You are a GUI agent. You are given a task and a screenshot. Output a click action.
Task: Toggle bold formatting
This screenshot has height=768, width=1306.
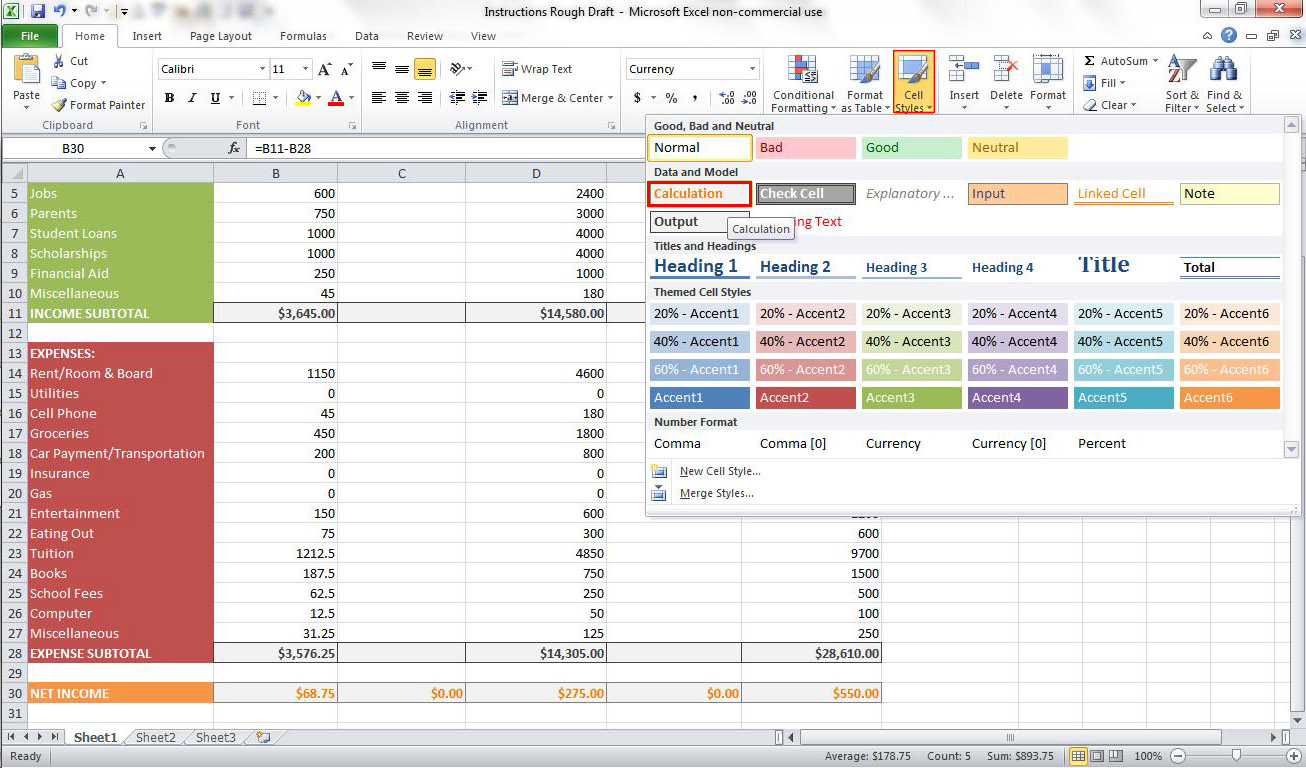click(170, 98)
